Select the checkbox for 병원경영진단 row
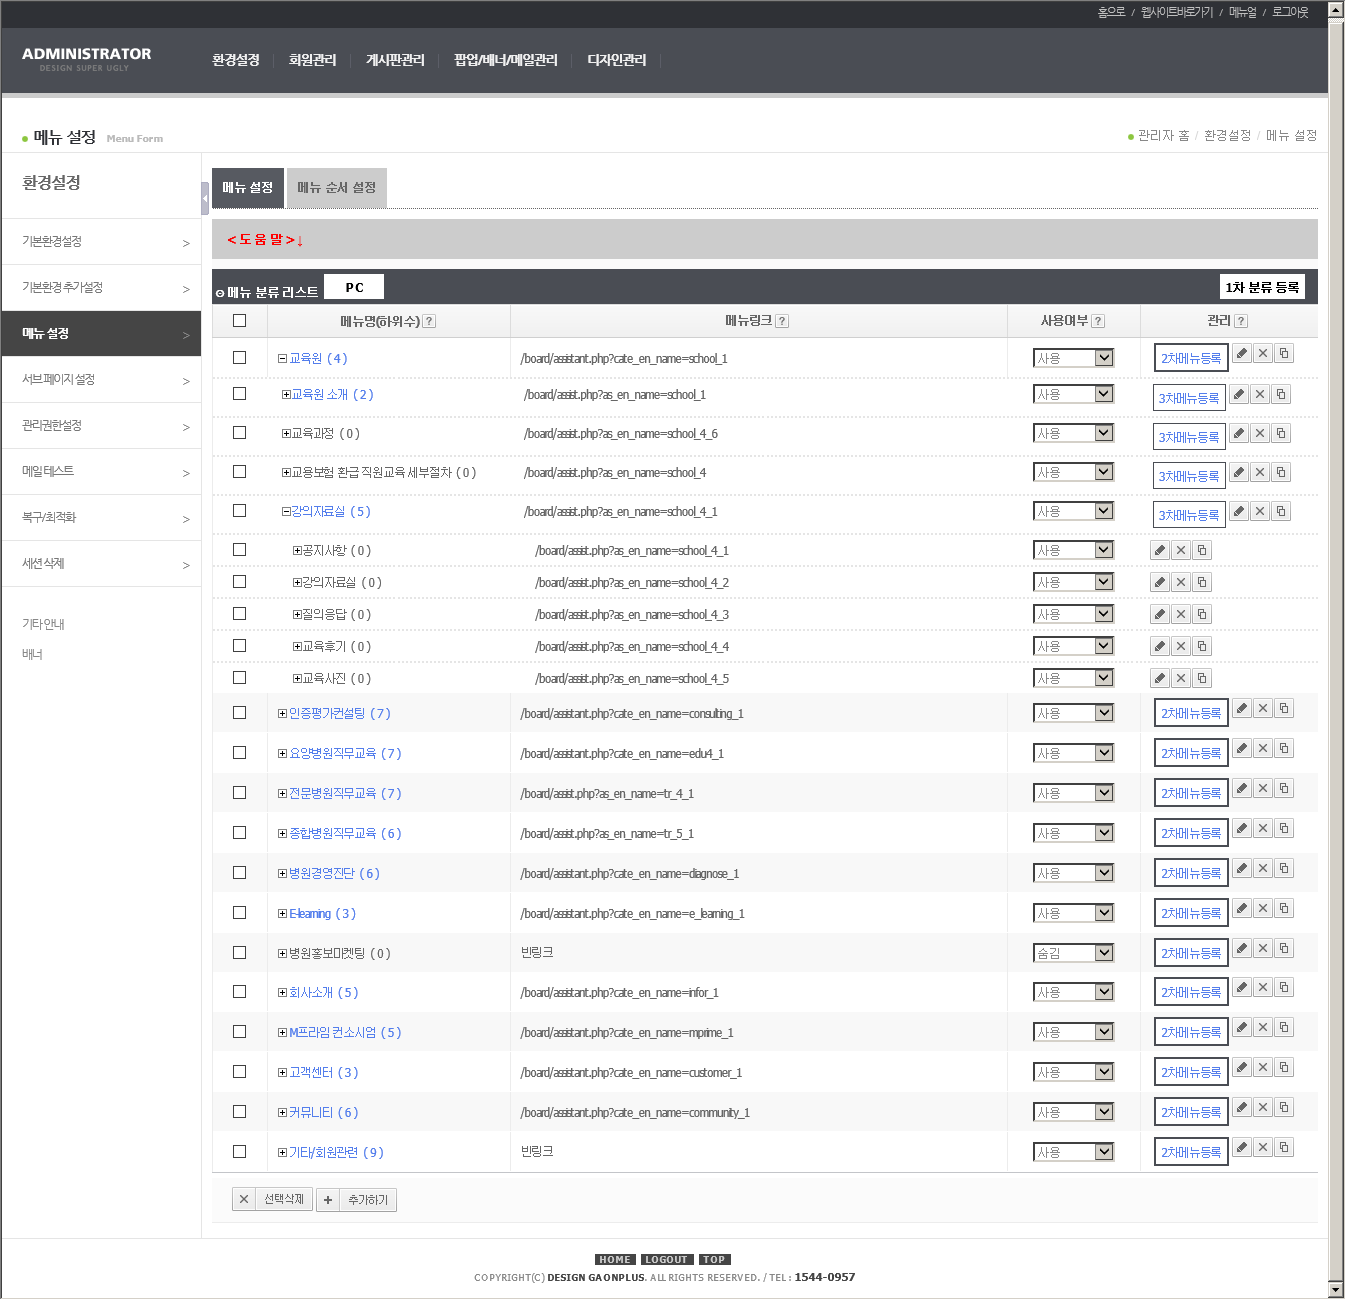Viewport: 1346px width, 1300px height. [x=239, y=873]
